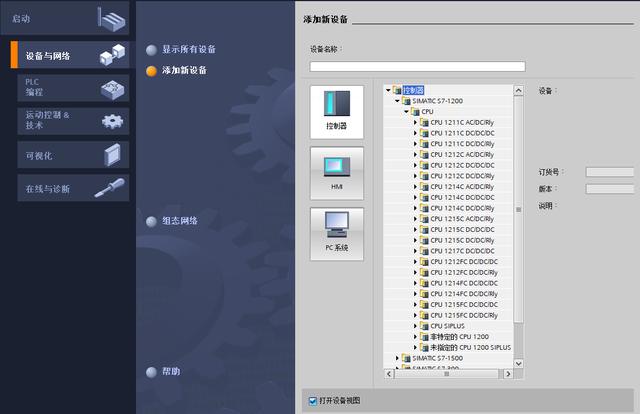Click the PLC 编程 portal icon

[112, 89]
